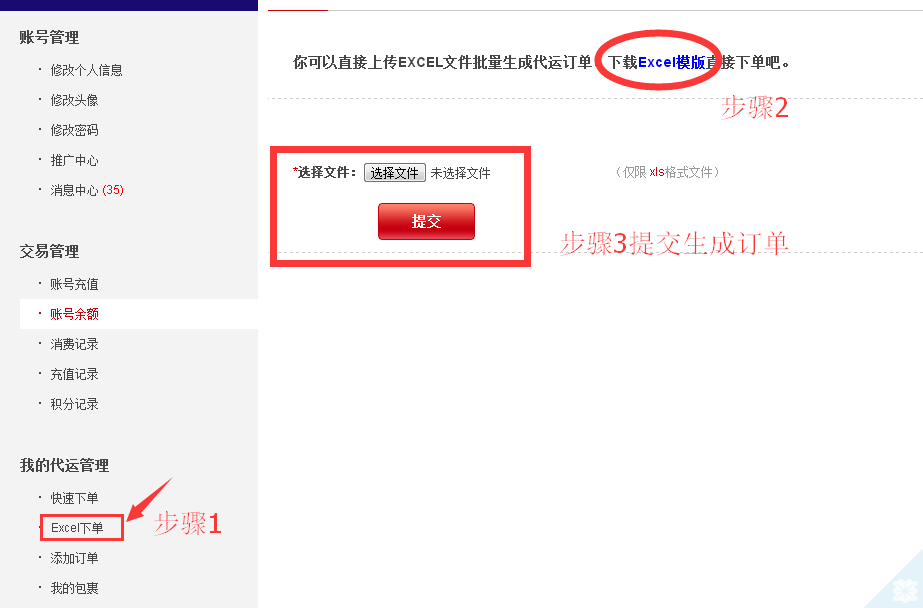This screenshot has height=608, width=923.
Task: Open the 修改头像 menu item
Action: coord(74,100)
